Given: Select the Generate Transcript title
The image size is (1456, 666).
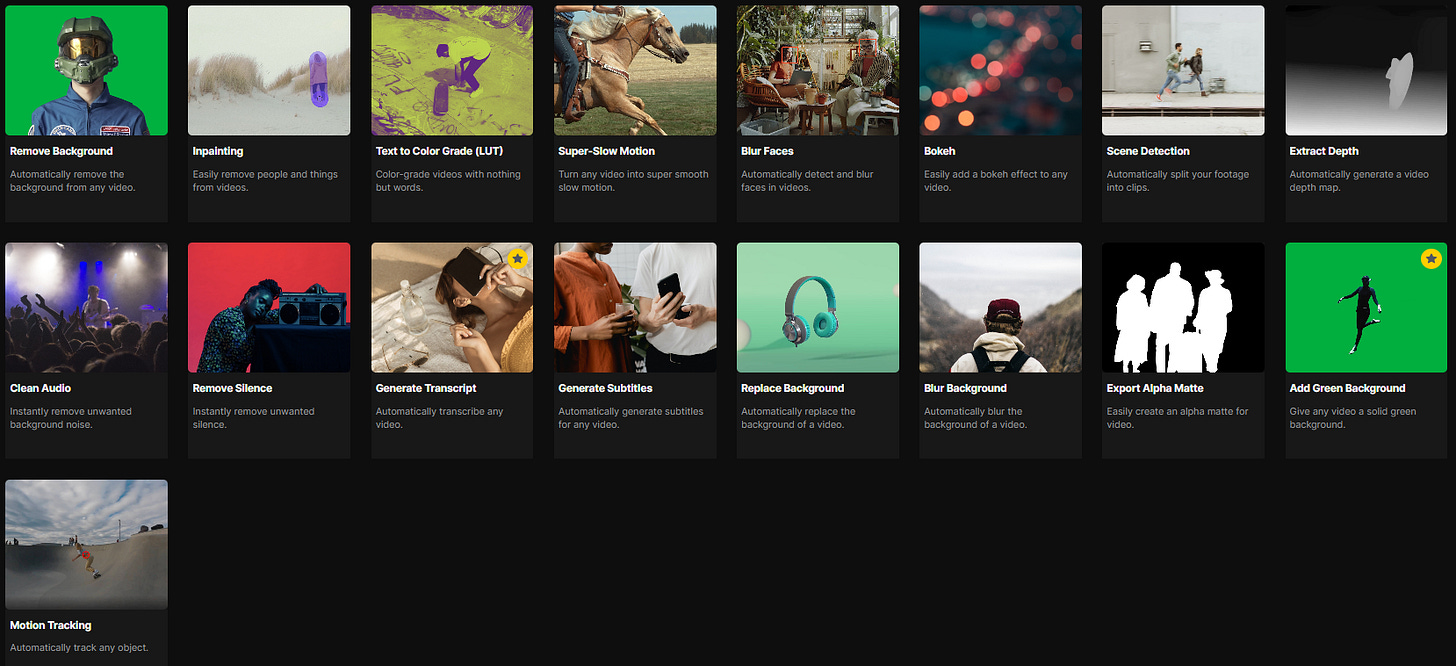Looking at the screenshot, I should (426, 388).
